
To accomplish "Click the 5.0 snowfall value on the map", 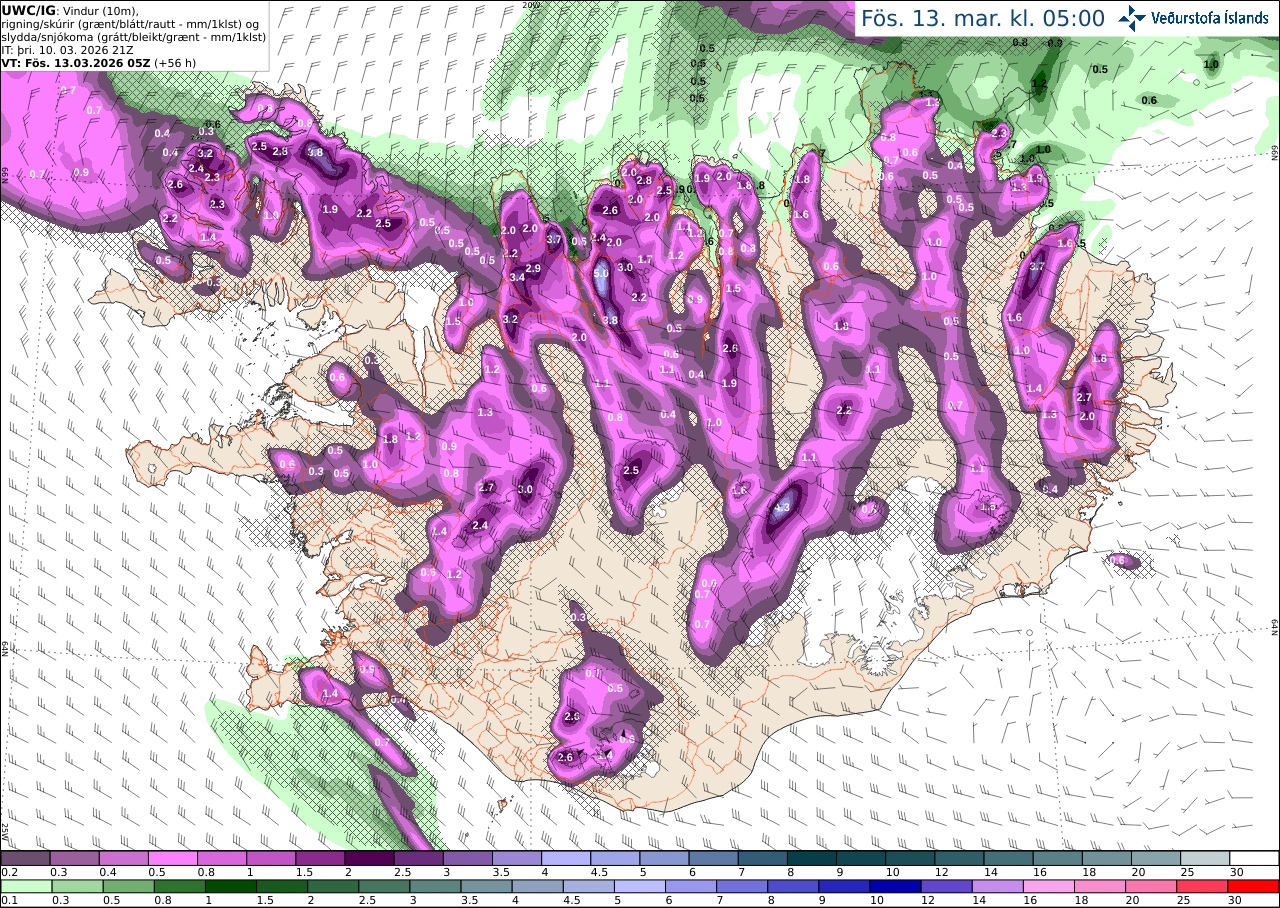I will click(601, 273).
